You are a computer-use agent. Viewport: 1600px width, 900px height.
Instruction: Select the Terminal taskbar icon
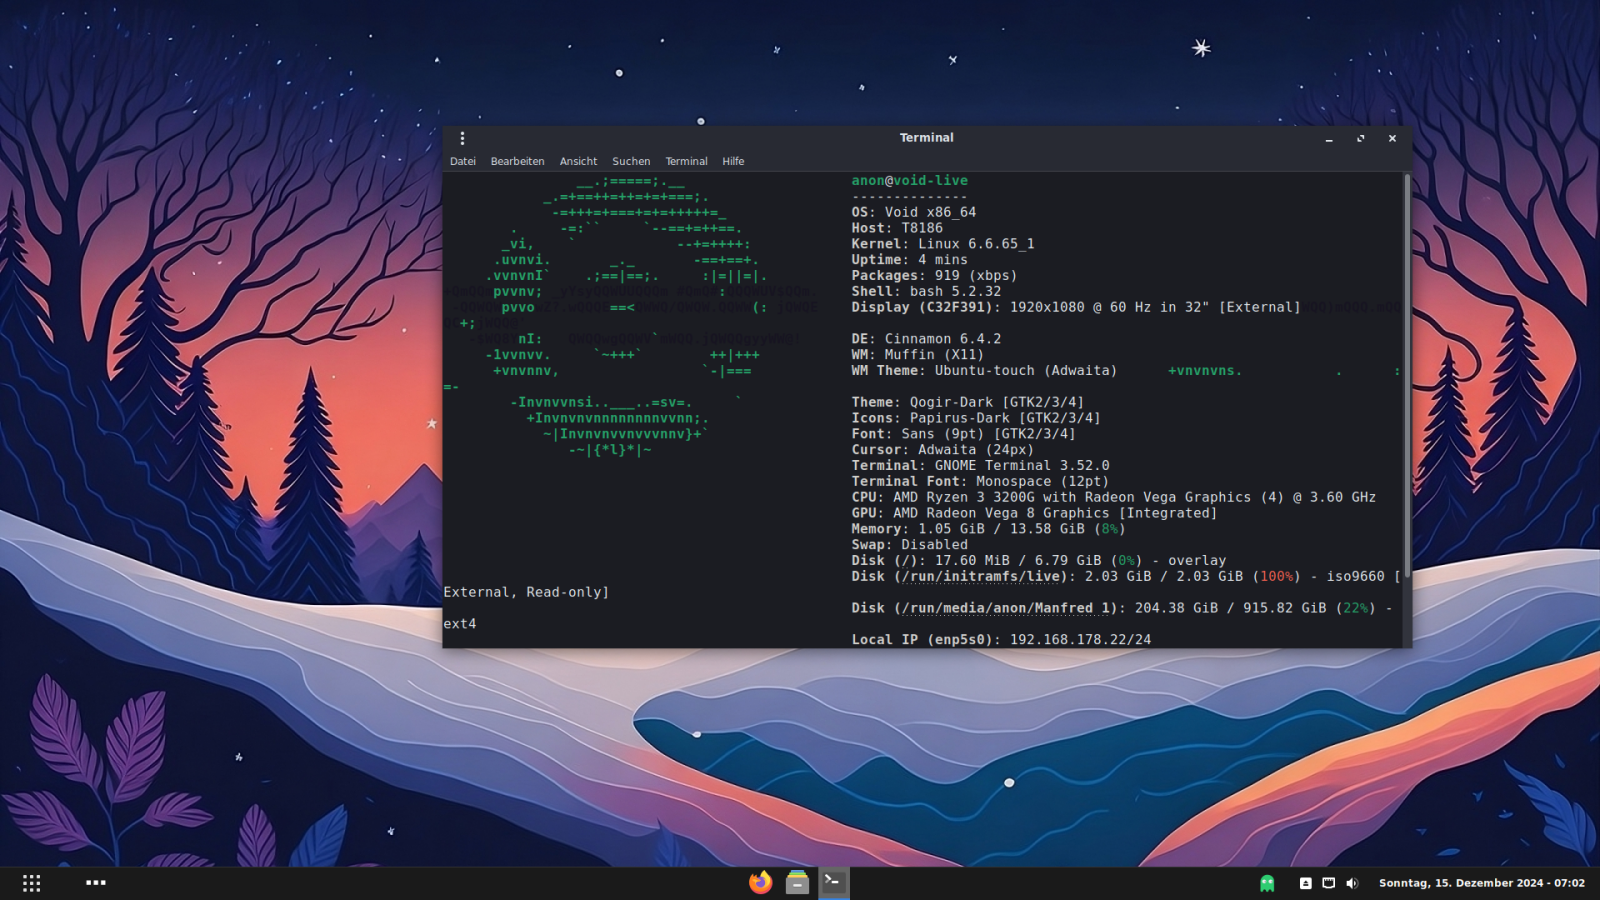pos(833,882)
